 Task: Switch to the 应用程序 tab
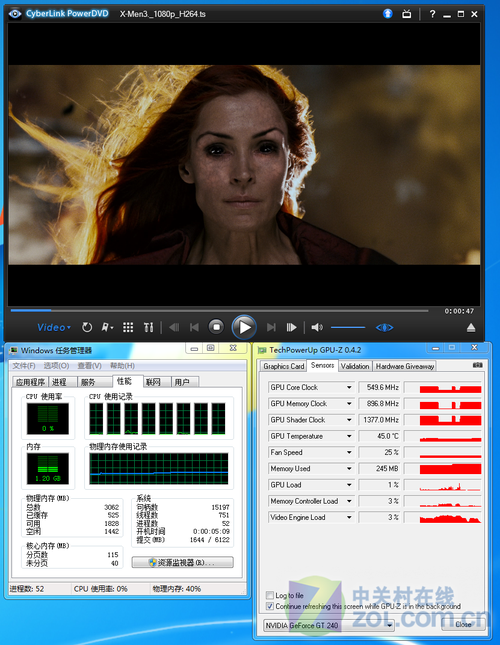point(30,382)
